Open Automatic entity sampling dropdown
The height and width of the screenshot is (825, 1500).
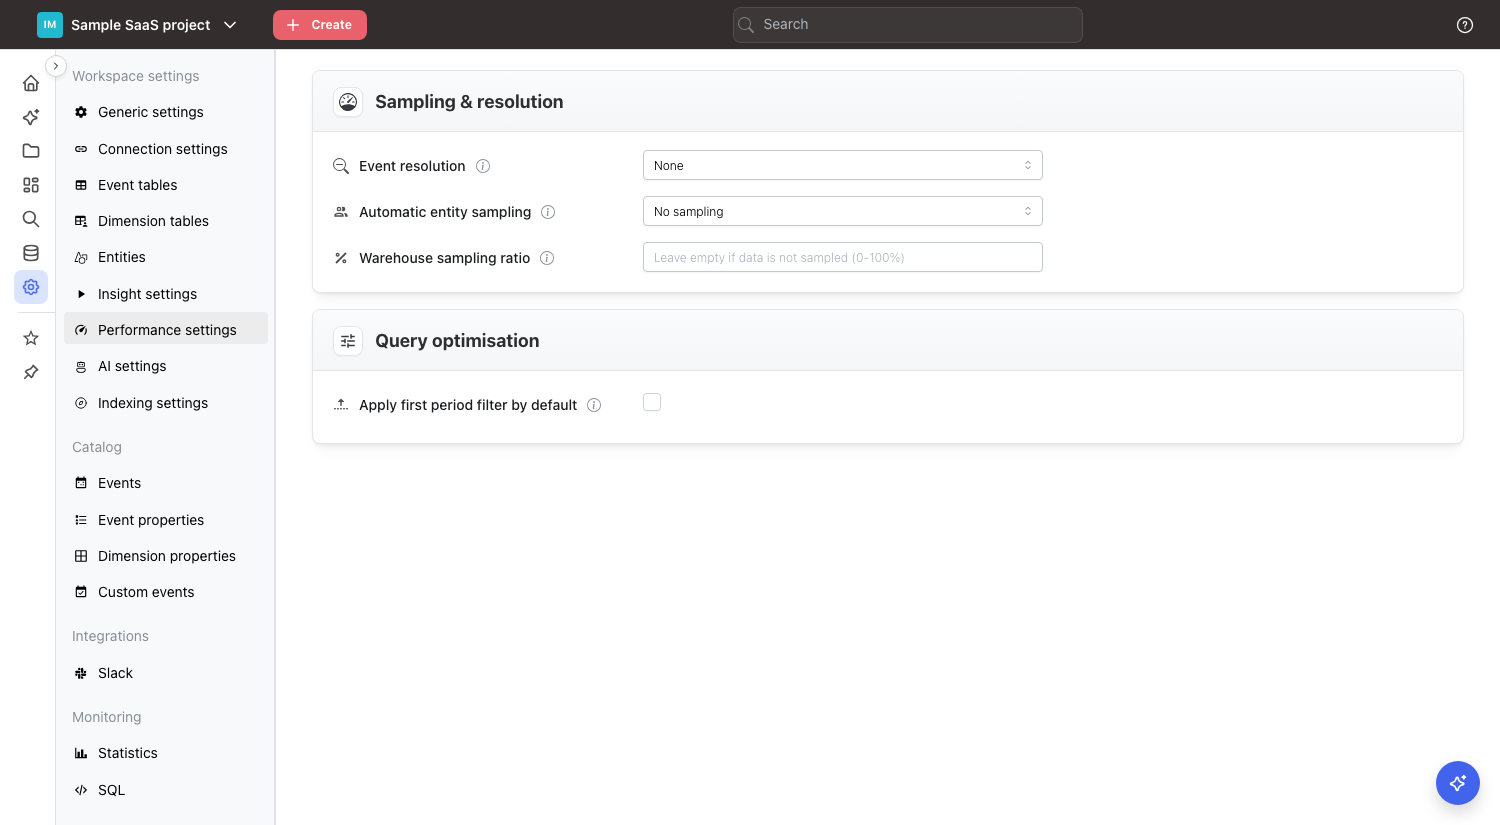tap(842, 211)
